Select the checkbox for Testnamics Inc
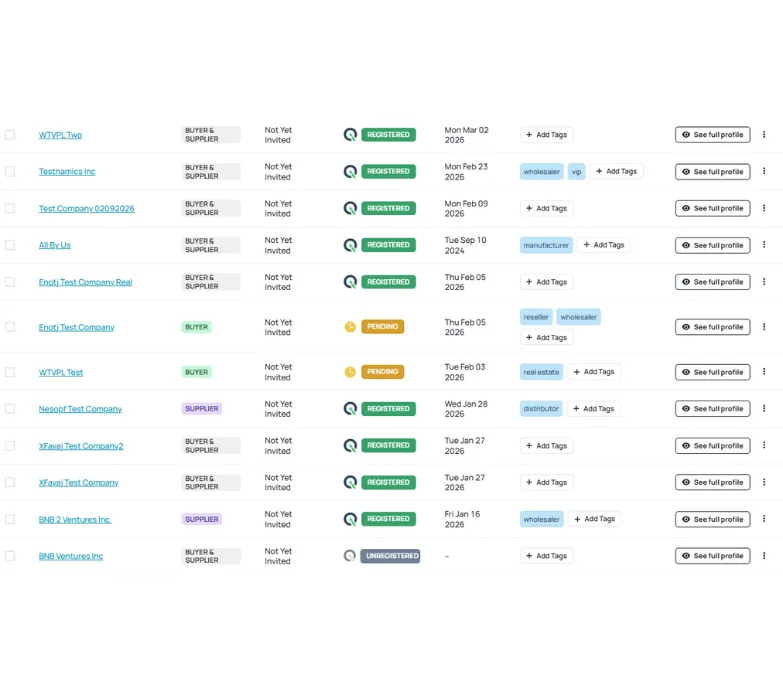The image size is (783, 700). 10,171
